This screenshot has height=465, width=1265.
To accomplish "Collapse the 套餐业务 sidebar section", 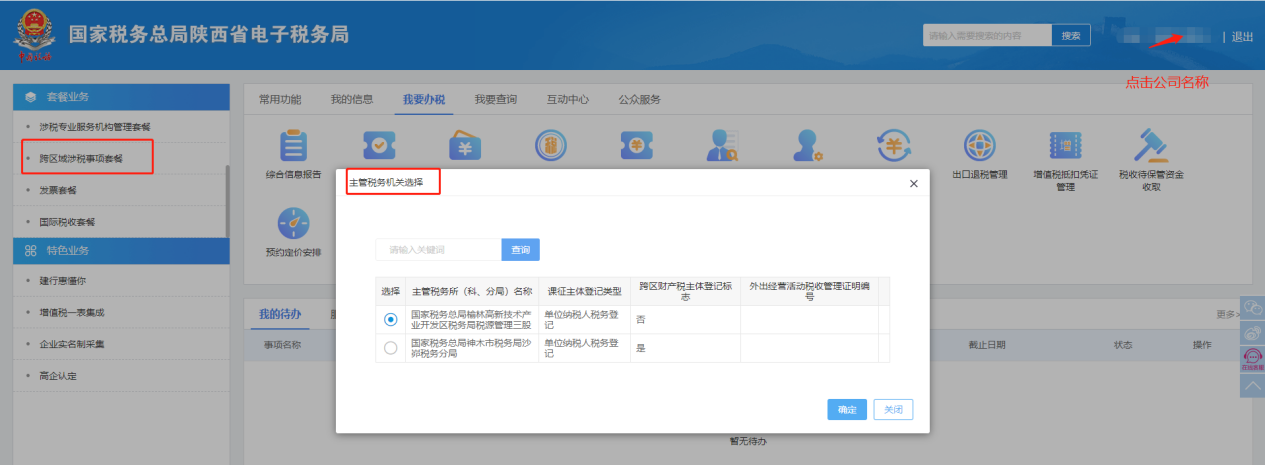I will click(120, 97).
